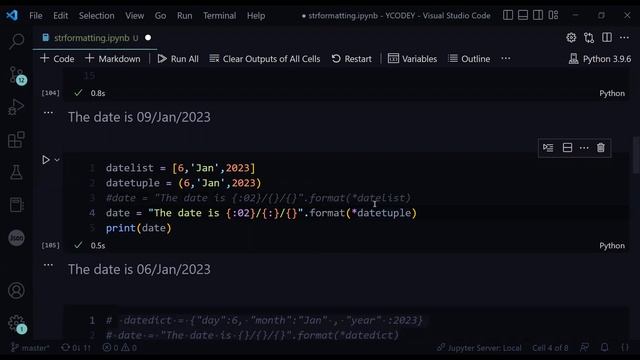Screen dimensions: 640x360
Task: Click the 0.5s execution time label
Action: (98, 245)
